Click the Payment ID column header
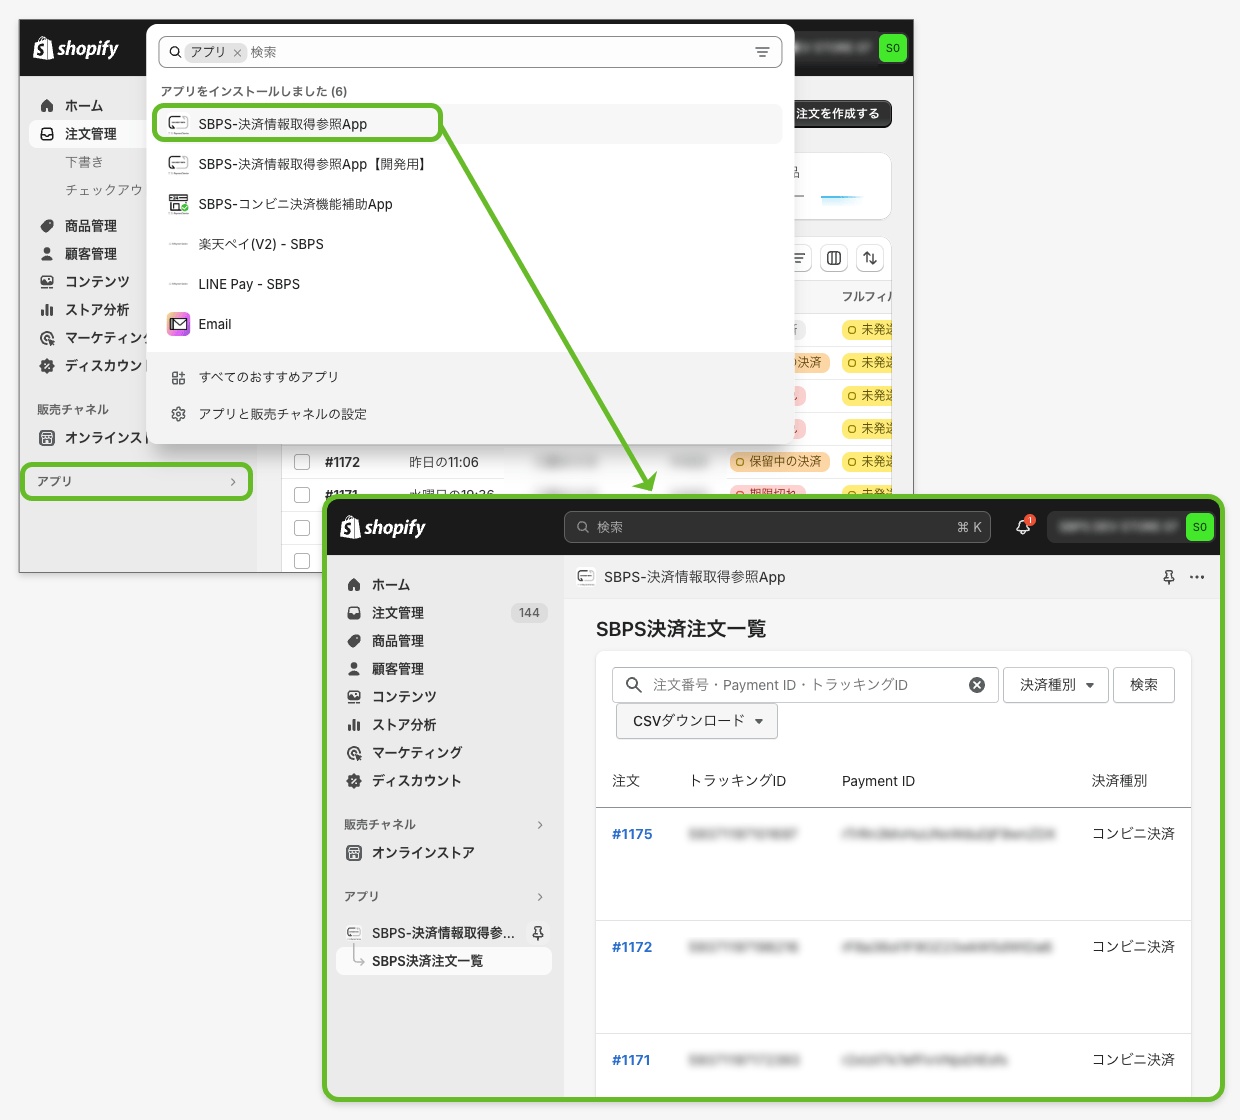The image size is (1240, 1120). (878, 781)
